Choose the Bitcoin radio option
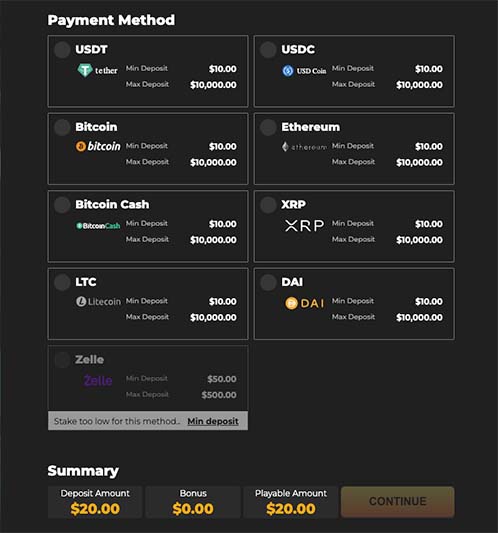Image resolution: width=498 pixels, height=533 pixels. click(x=62, y=127)
